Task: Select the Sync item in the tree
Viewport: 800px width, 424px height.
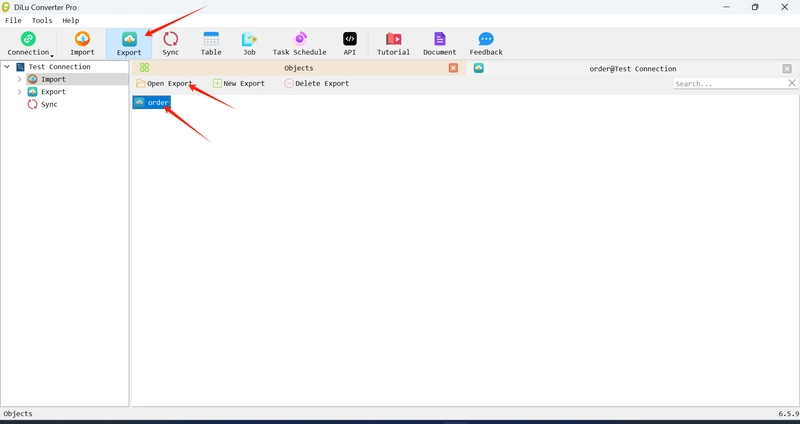Action: [x=49, y=104]
